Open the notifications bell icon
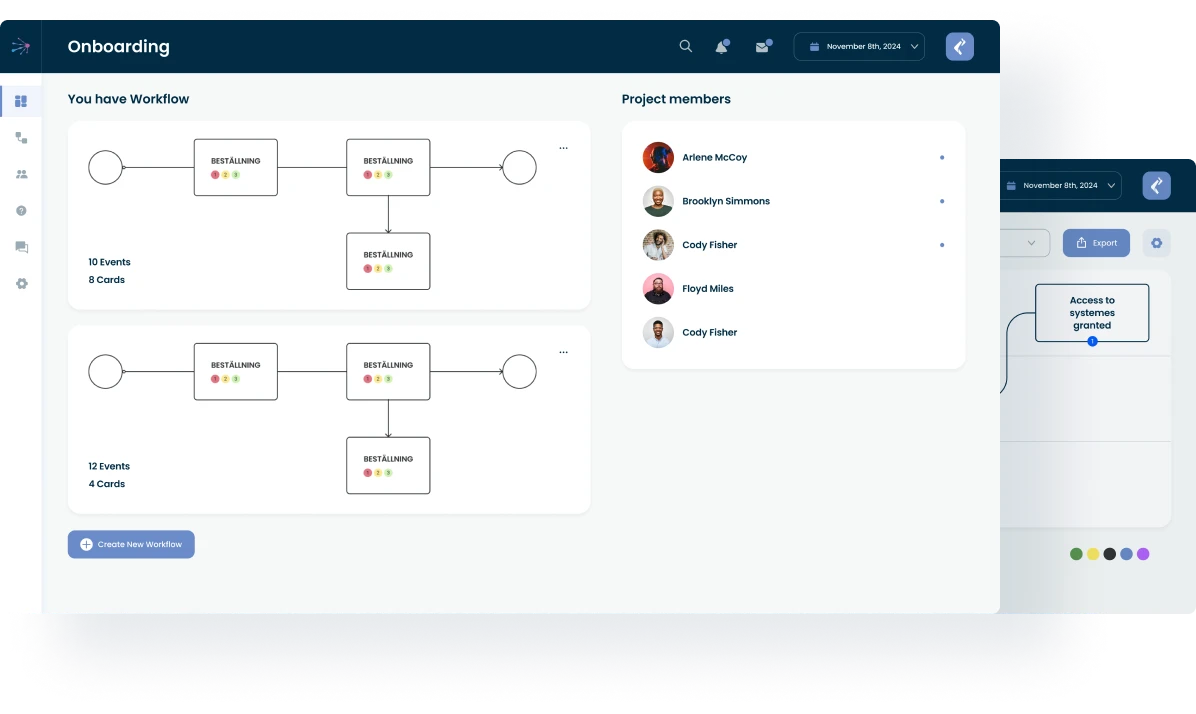Viewport: 1196px width, 714px height. tap(721, 47)
